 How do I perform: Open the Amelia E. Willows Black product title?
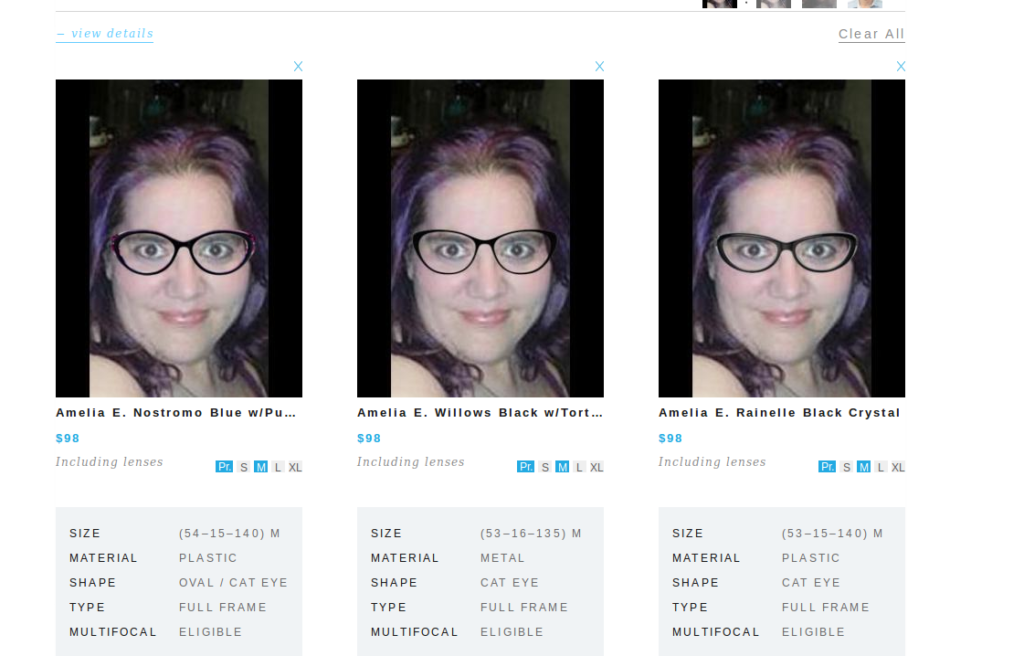[480, 413]
